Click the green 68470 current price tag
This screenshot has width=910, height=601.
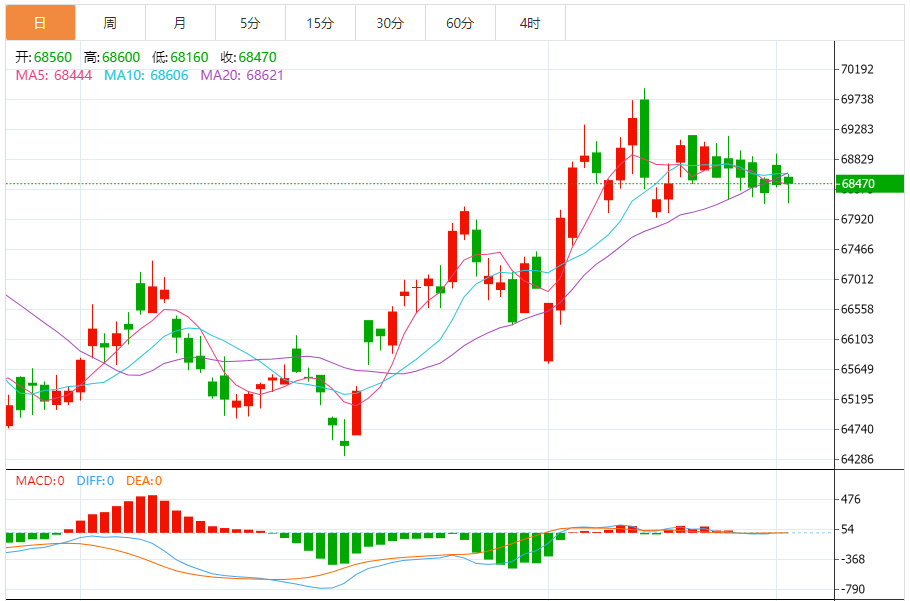pyautogui.click(x=869, y=184)
